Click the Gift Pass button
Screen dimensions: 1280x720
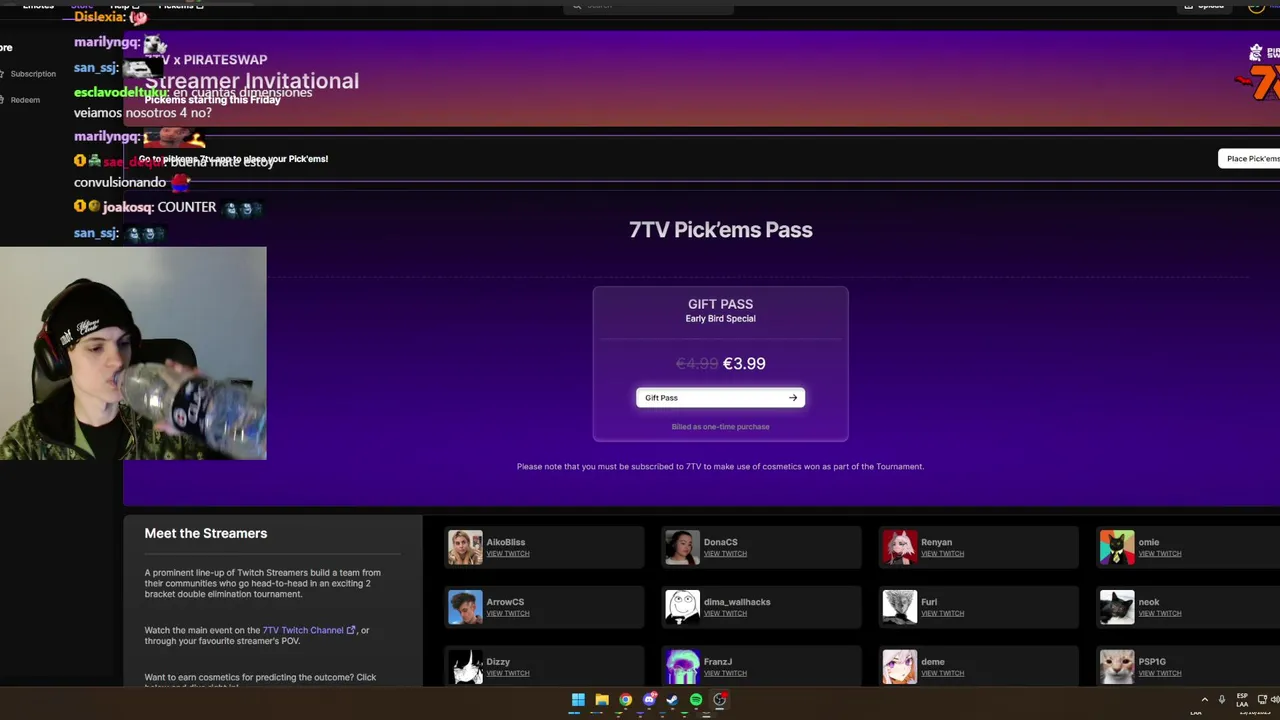pyautogui.click(x=720, y=398)
